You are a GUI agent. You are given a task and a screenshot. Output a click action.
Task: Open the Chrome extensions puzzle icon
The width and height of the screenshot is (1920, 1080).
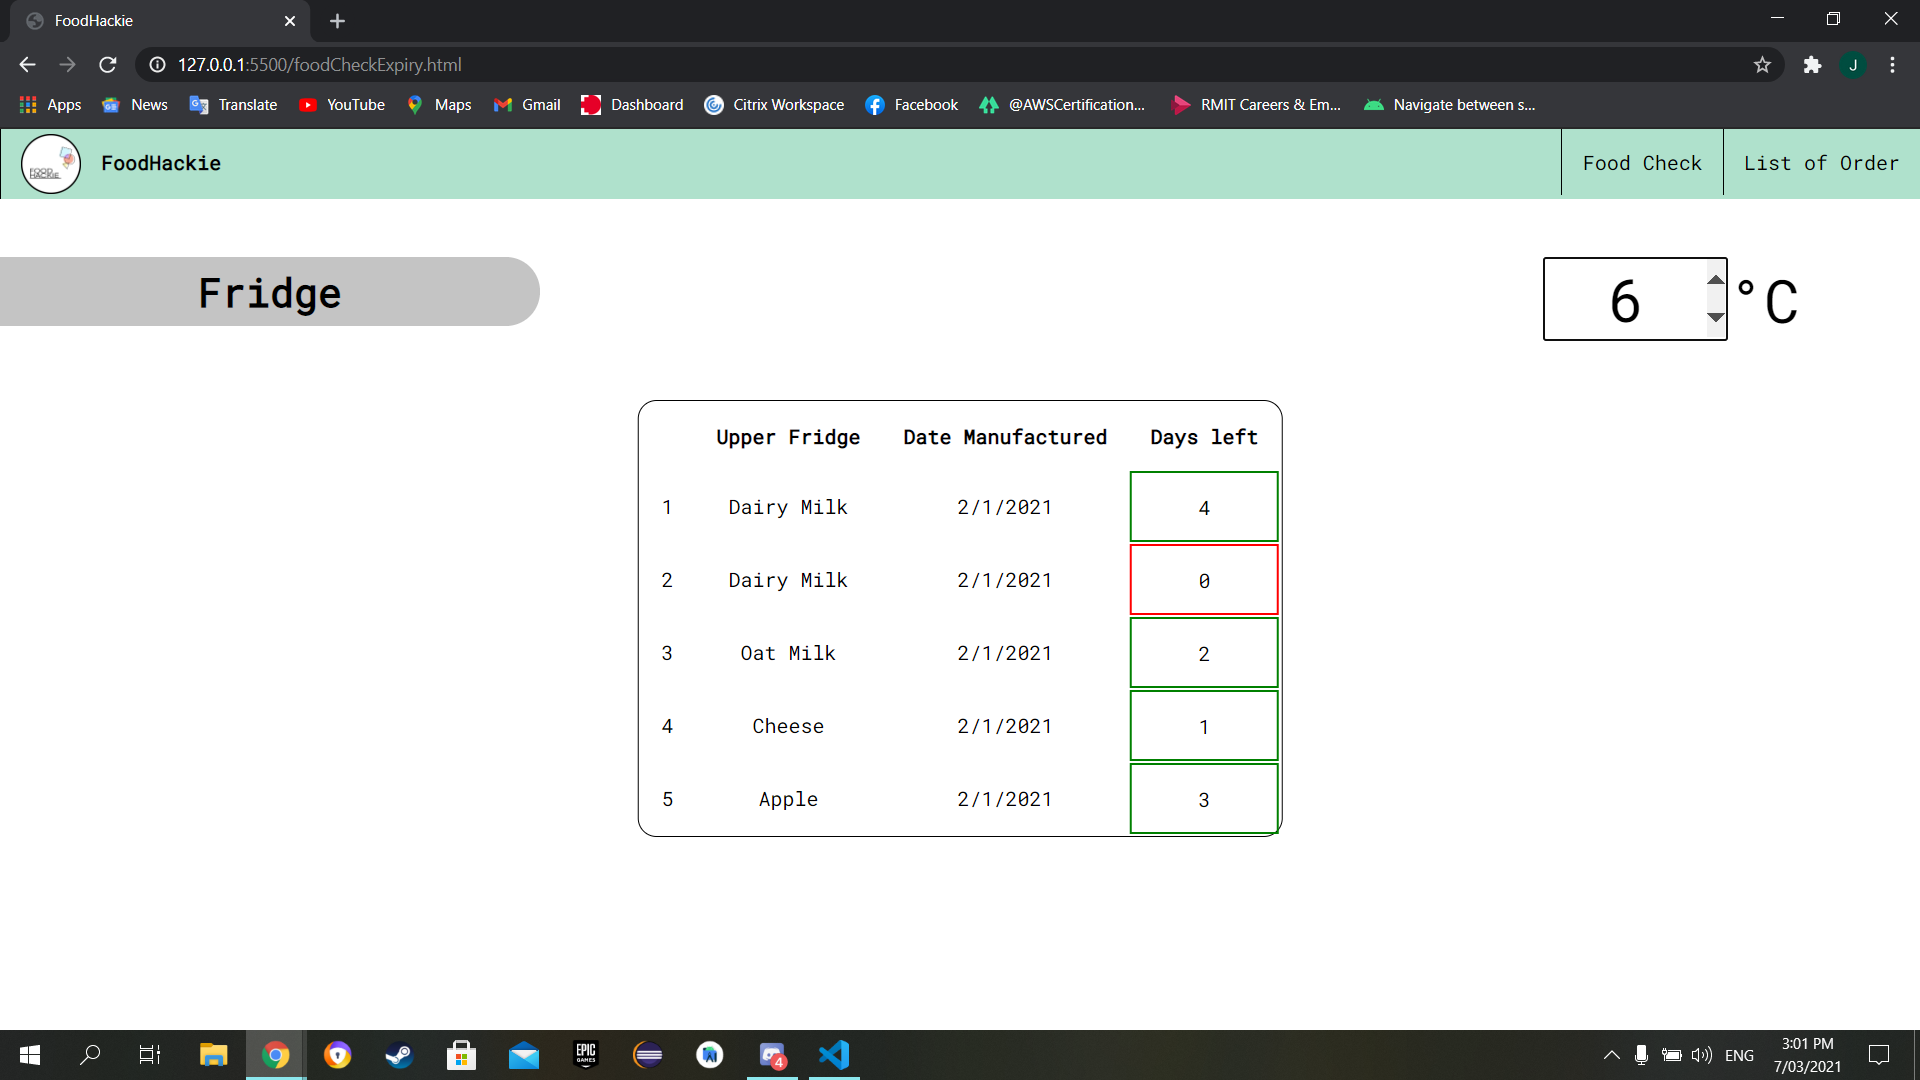click(x=1812, y=65)
